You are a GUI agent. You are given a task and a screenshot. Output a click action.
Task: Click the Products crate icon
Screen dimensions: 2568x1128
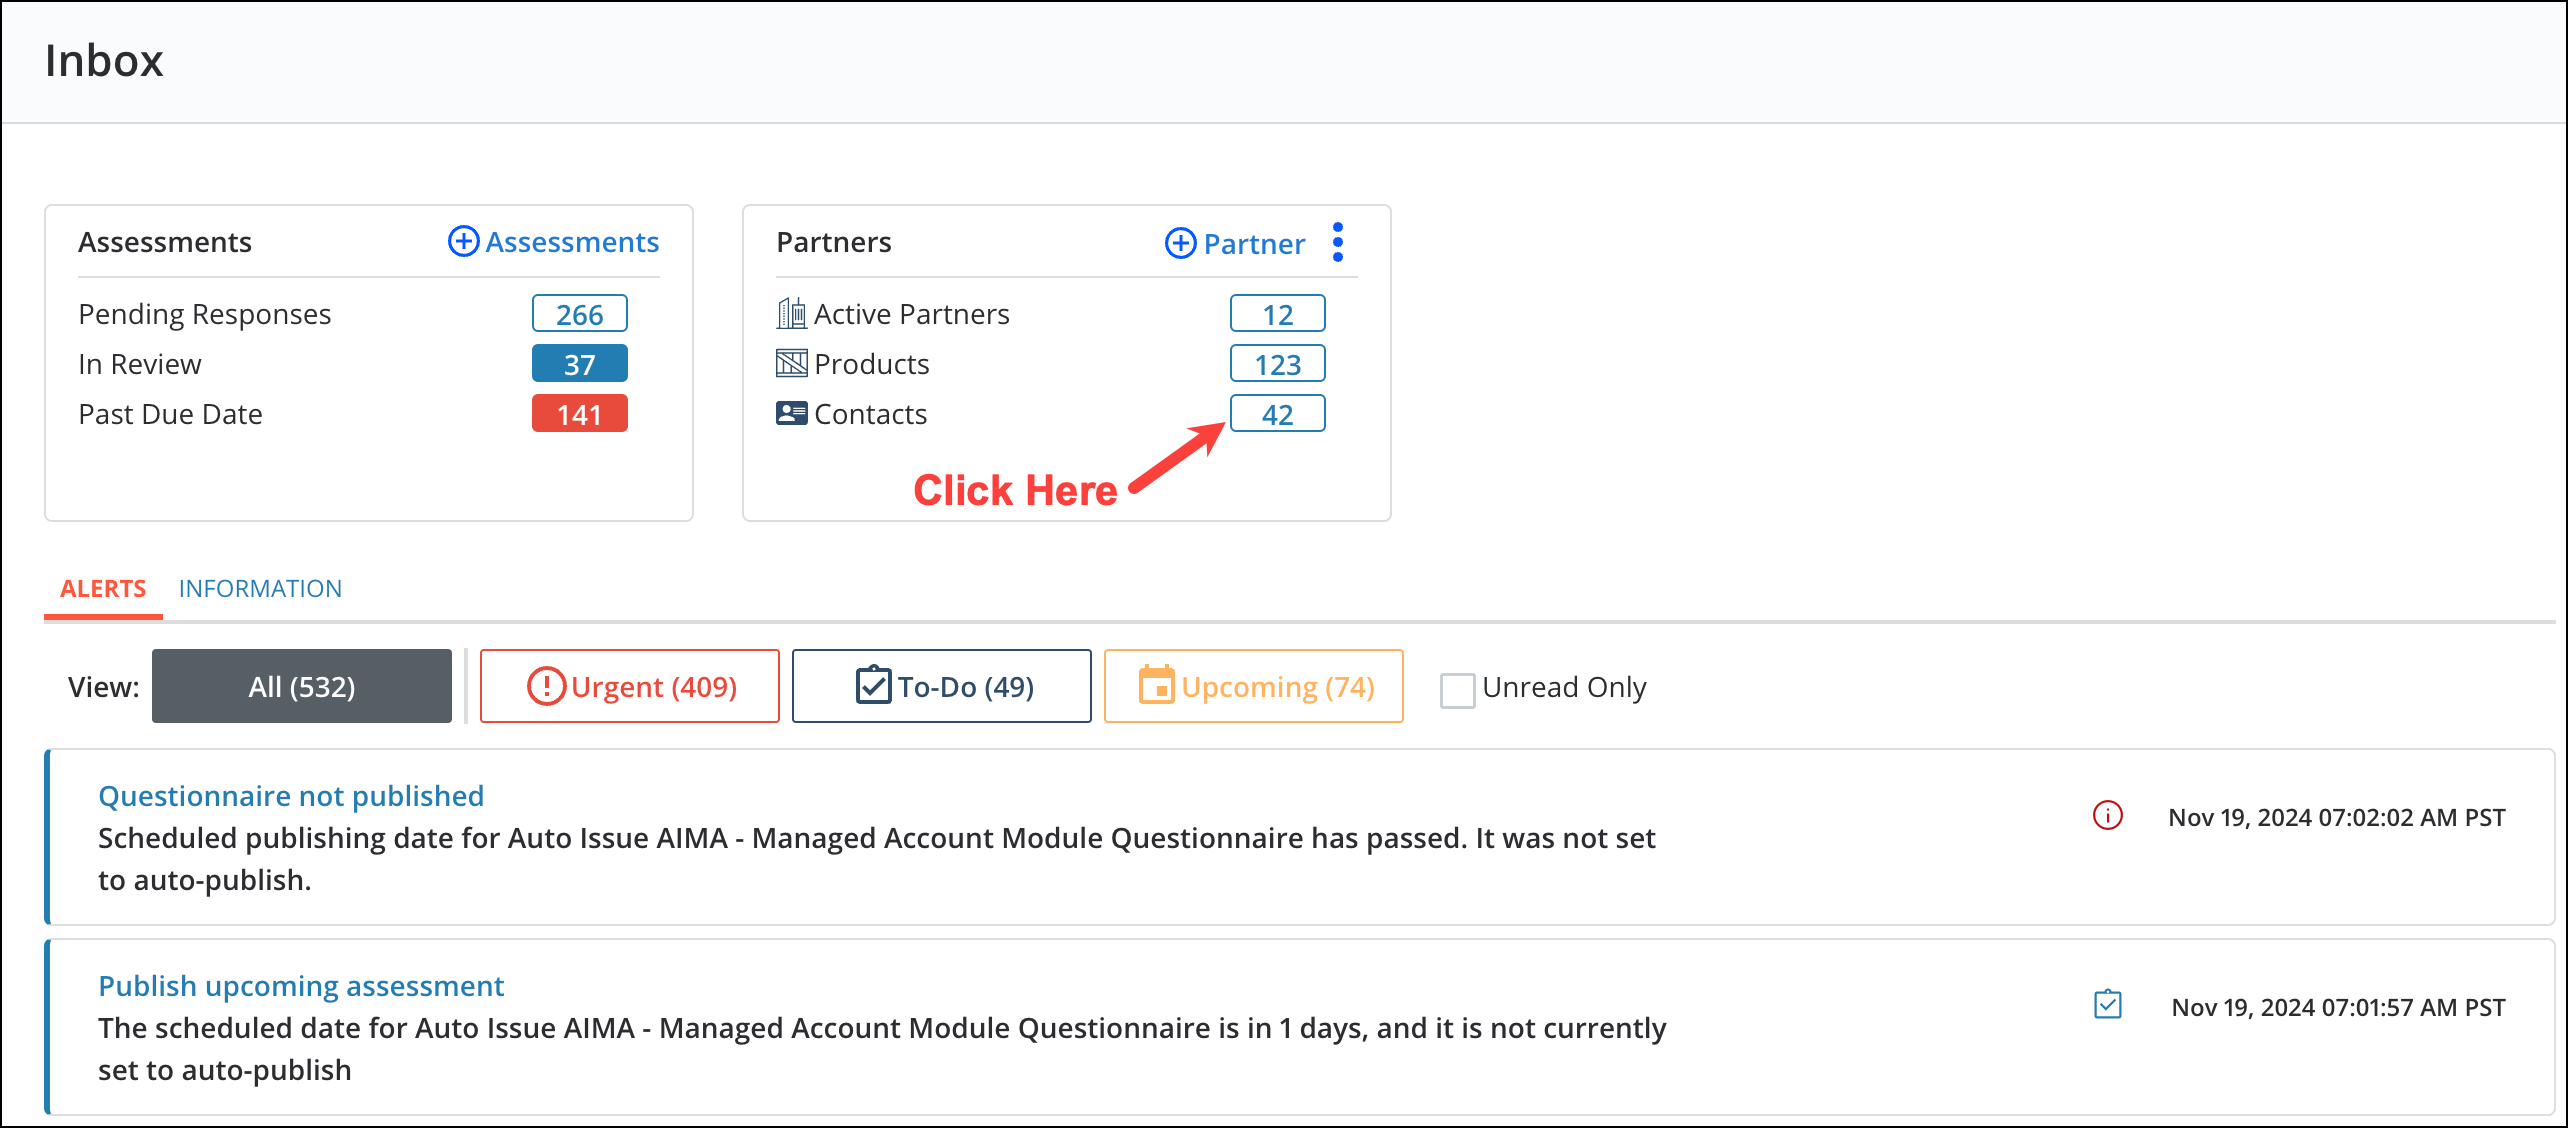[x=791, y=363]
